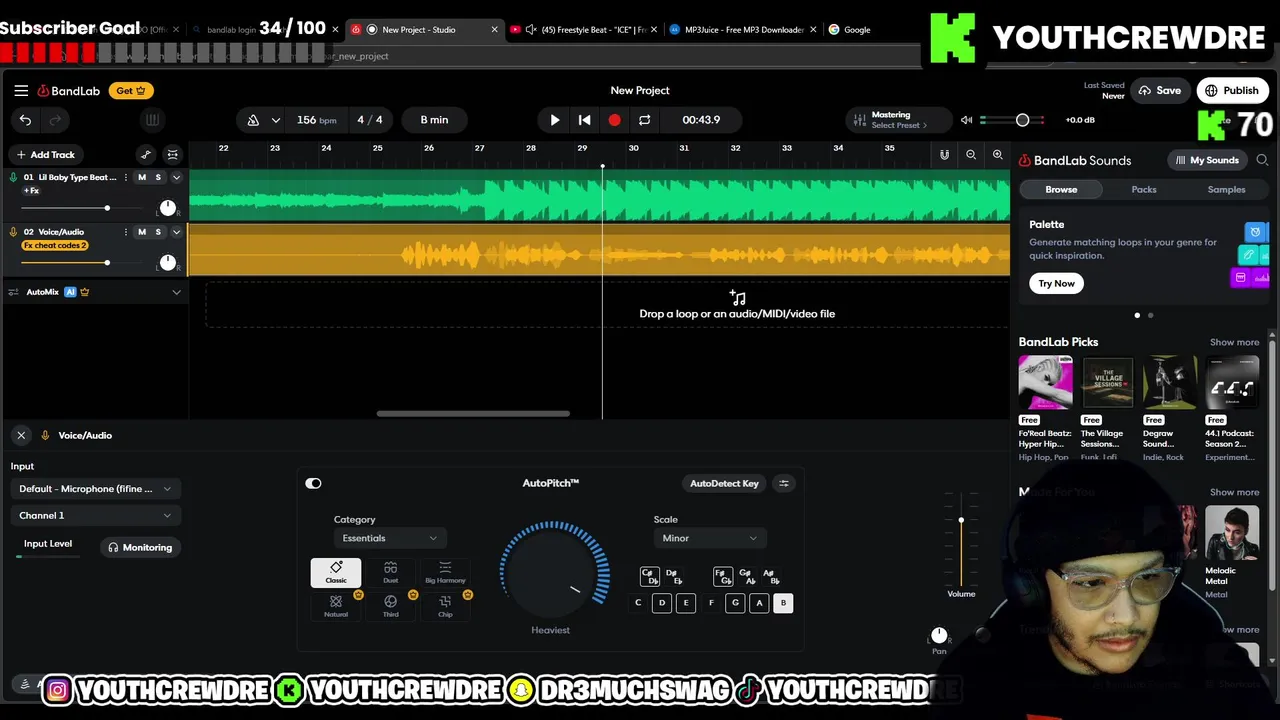Click AutoDetect Key button
This screenshot has width=1280, height=720.
click(x=724, y=483)
